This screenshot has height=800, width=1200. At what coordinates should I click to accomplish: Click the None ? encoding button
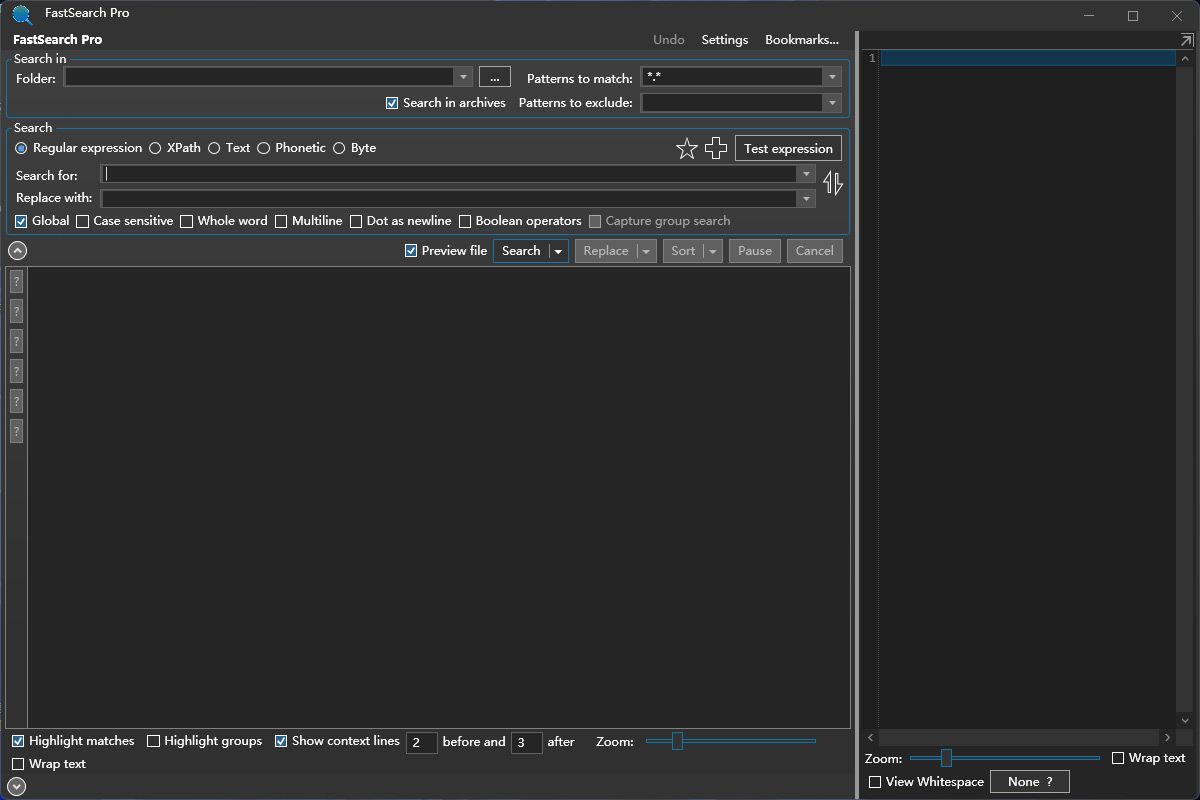point(1030,782)
